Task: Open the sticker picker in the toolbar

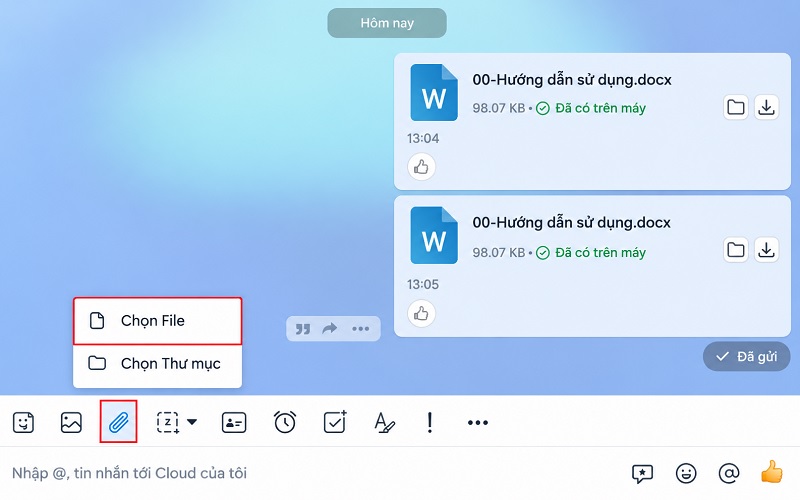Action: [23, 422]
